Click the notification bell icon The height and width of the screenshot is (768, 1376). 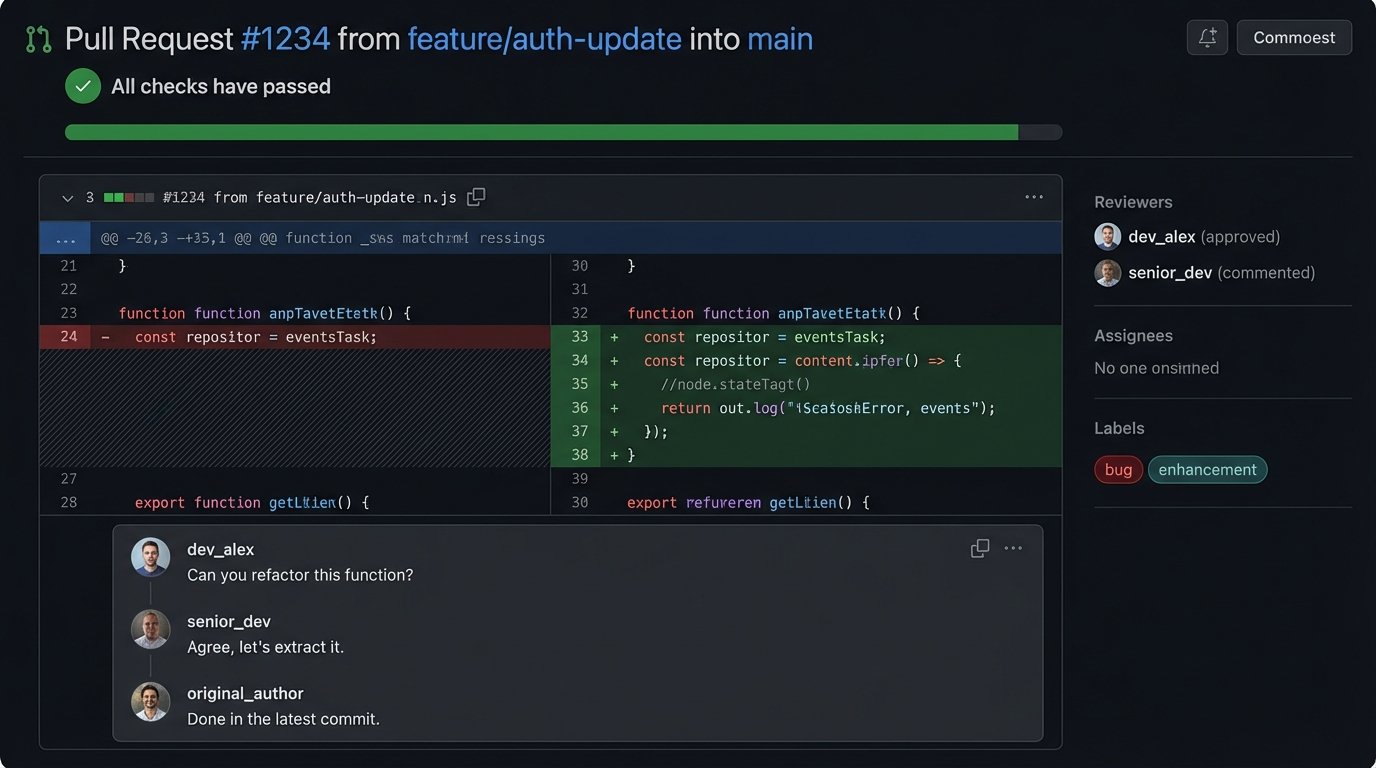(x=1207, y=38)
